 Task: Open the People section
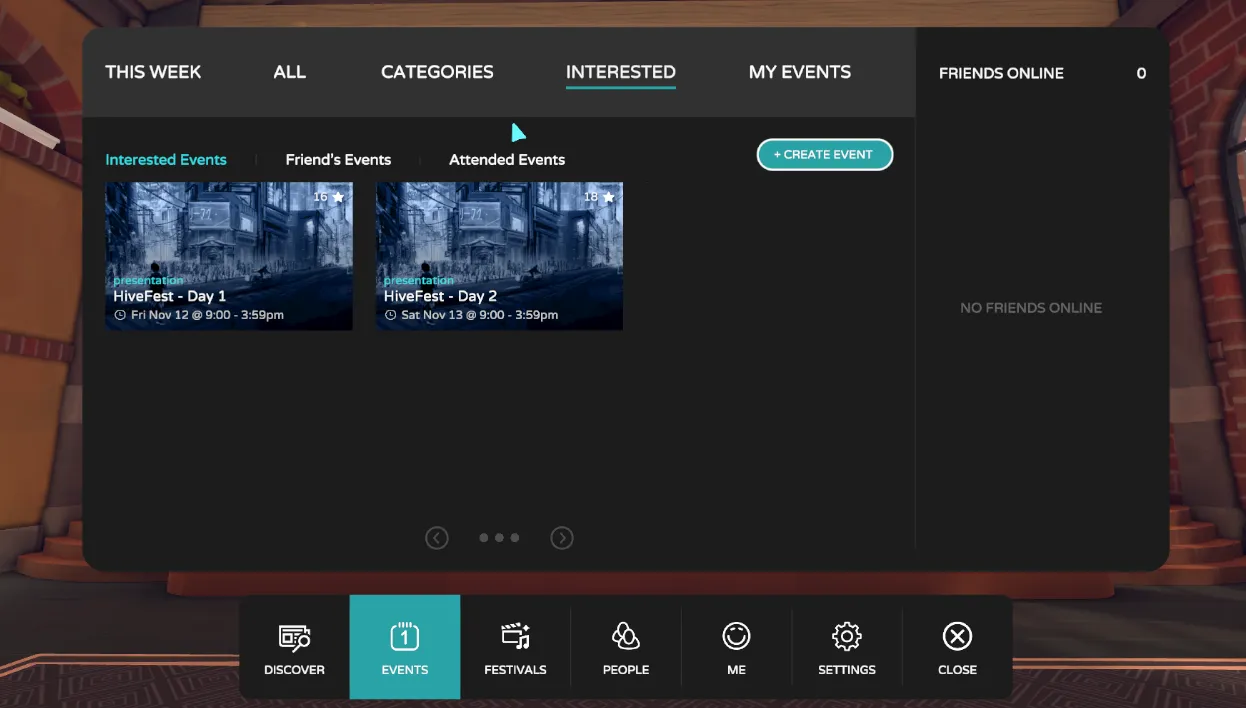click(626, 647)
